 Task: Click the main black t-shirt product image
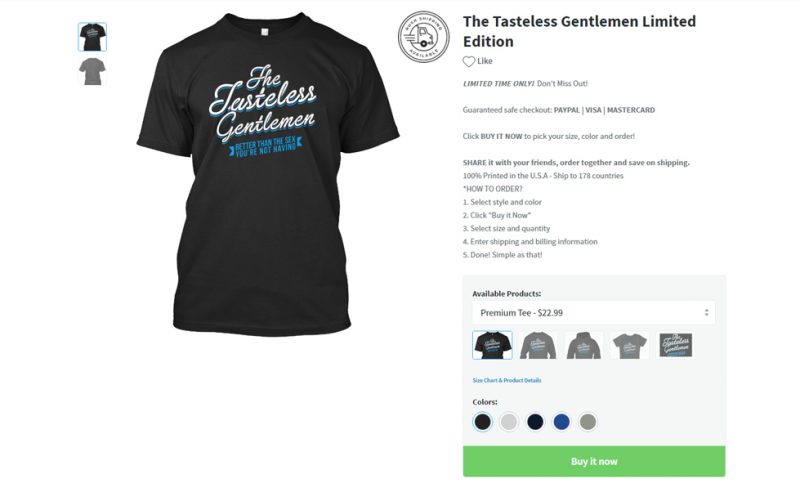[268, 174]
